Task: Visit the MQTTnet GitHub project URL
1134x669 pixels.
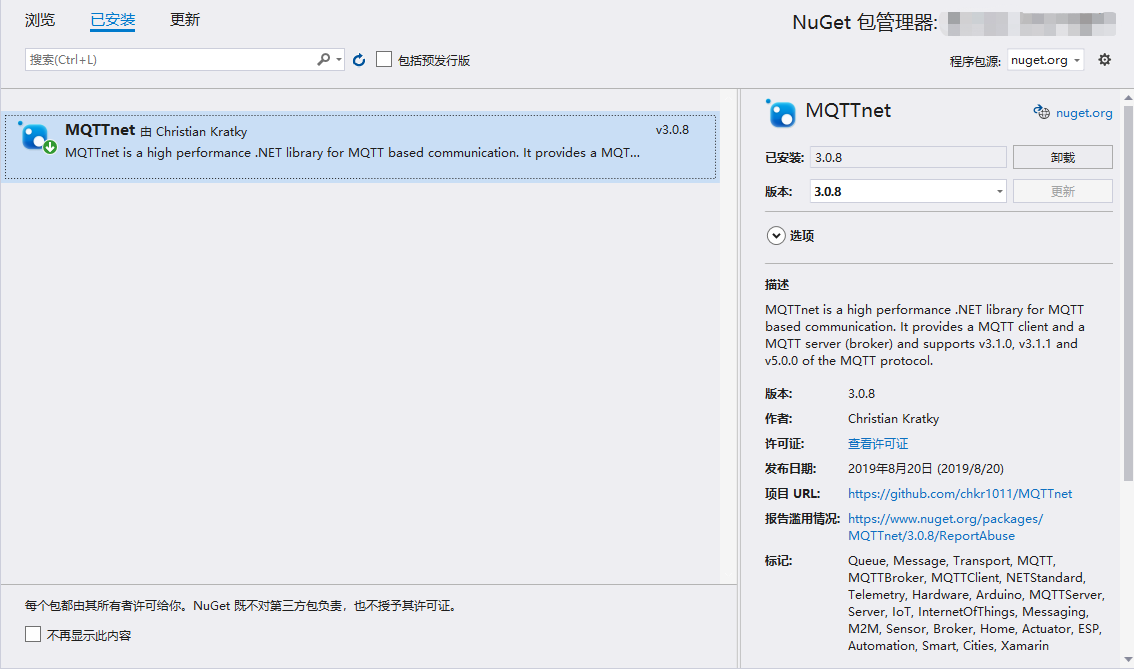Action: tap(959, 493)
